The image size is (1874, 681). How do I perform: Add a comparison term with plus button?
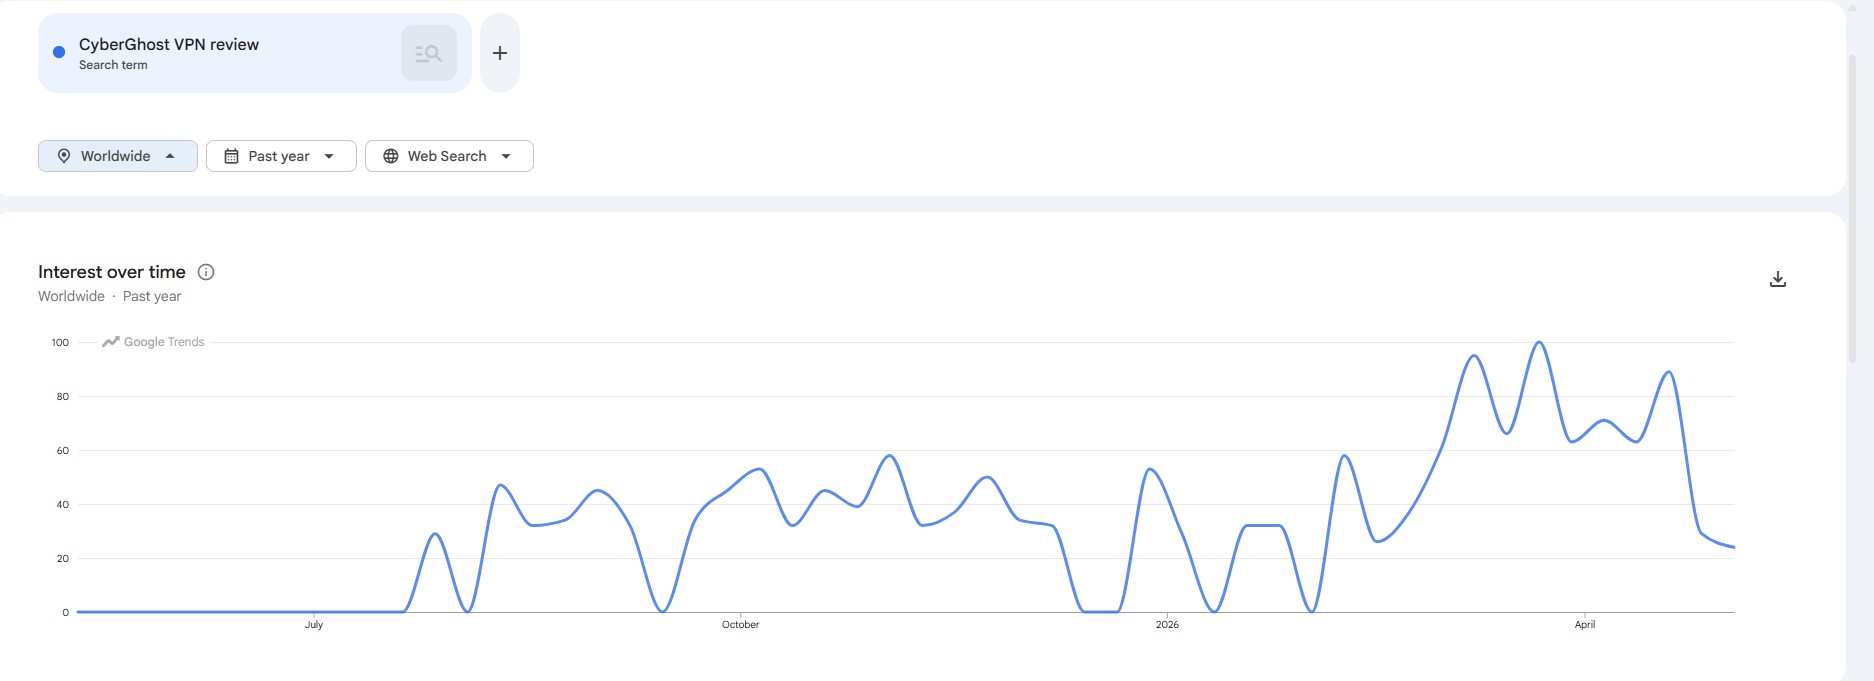pos(500,53)
